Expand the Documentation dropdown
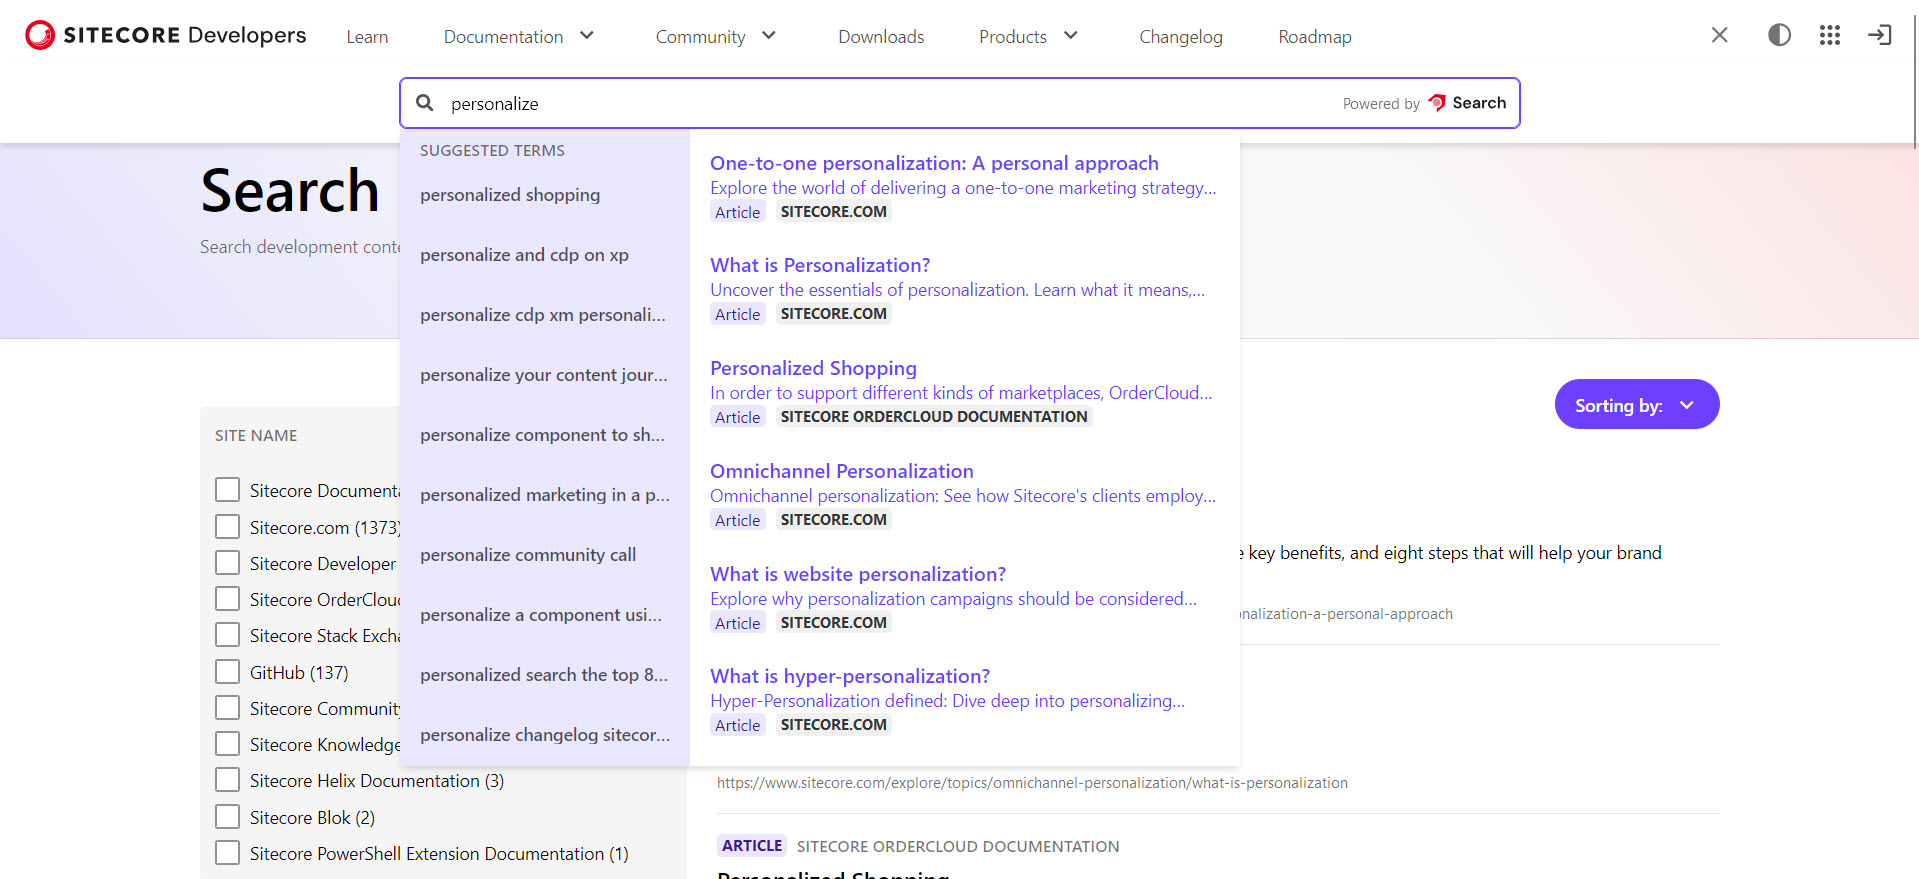The image size is (1919, 879). pos(519,37)
